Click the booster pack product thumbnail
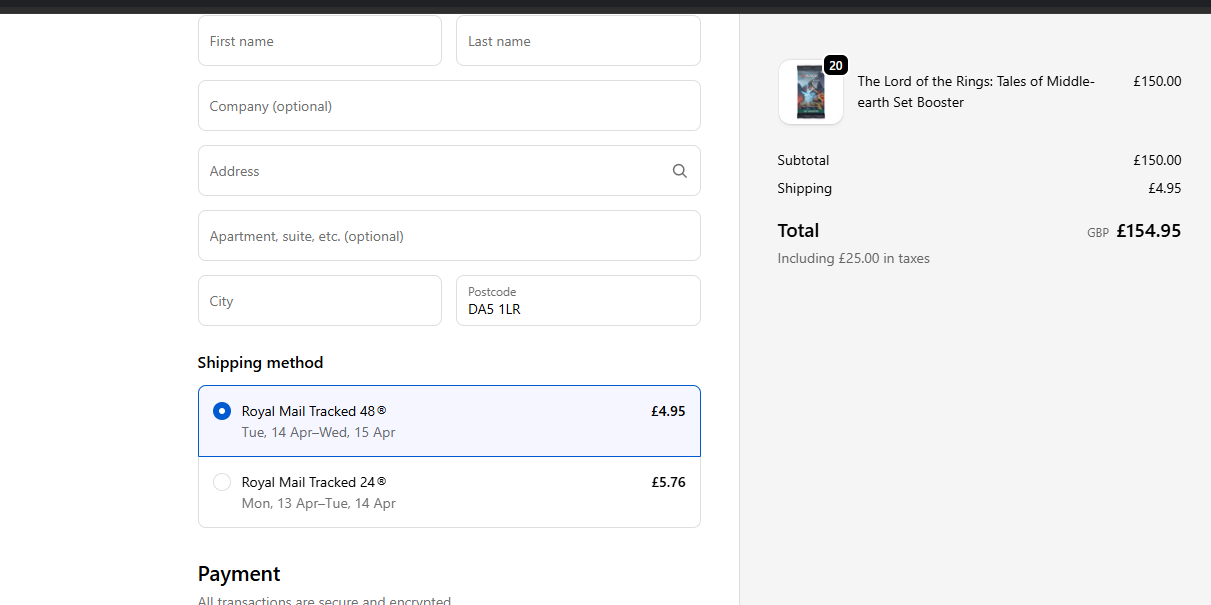1211x605 pixels. pyautogui.click(x=810, y=93)
